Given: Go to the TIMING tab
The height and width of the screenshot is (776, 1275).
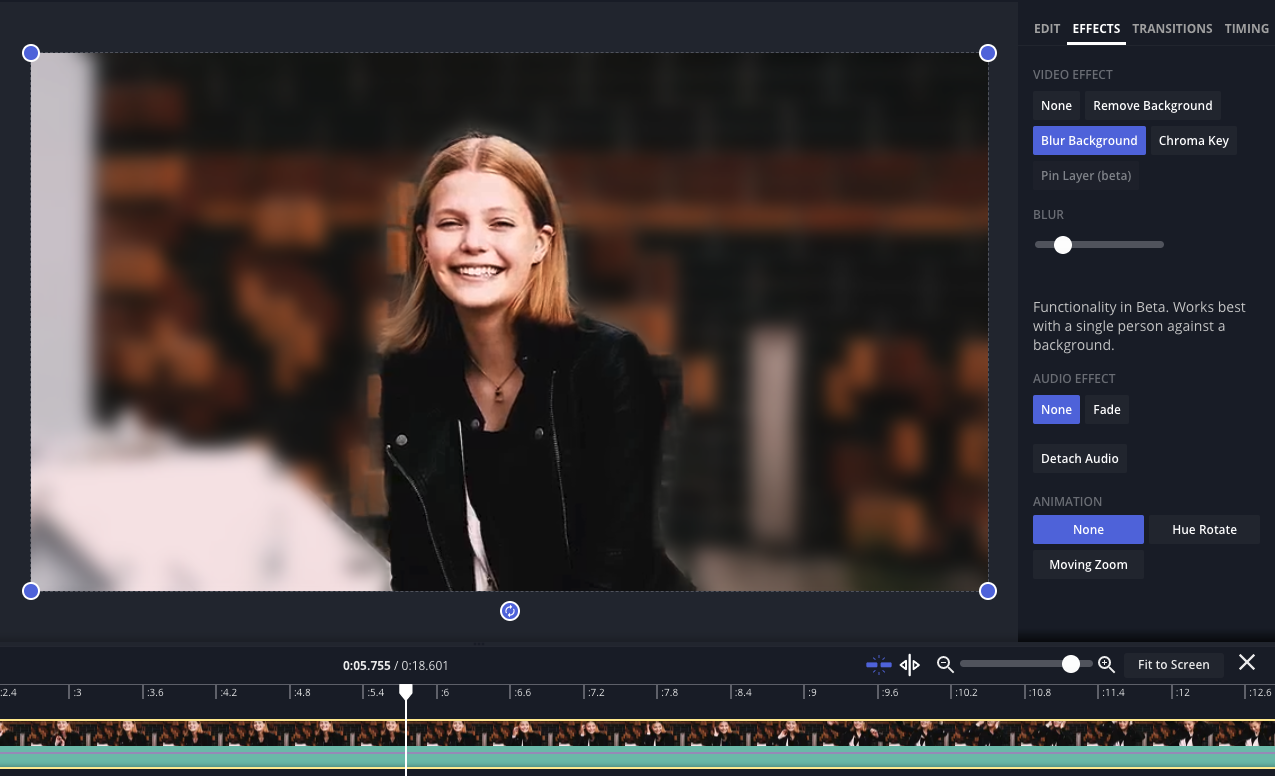Looking at the screenshot, I should point(1246,29).
